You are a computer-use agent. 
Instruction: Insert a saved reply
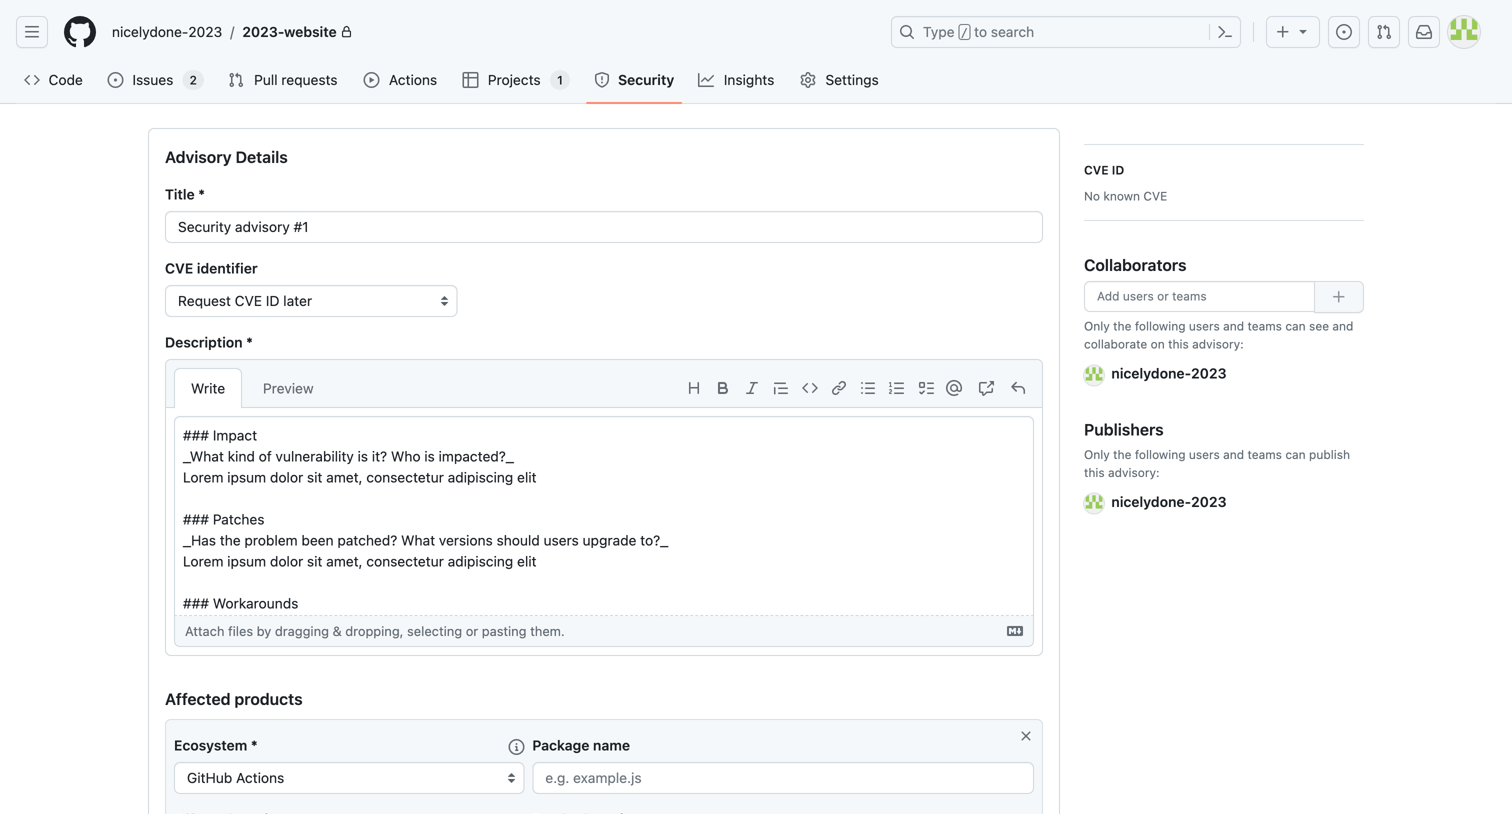(1018, 388)
